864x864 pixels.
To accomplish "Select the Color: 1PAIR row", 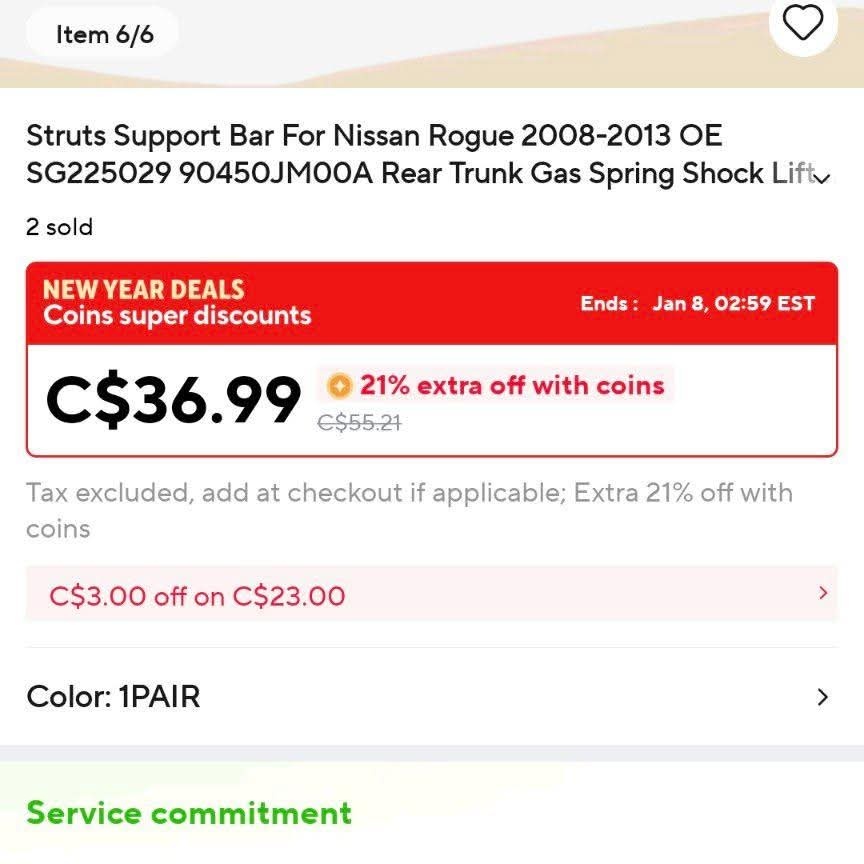I will [x=432, y=696].
